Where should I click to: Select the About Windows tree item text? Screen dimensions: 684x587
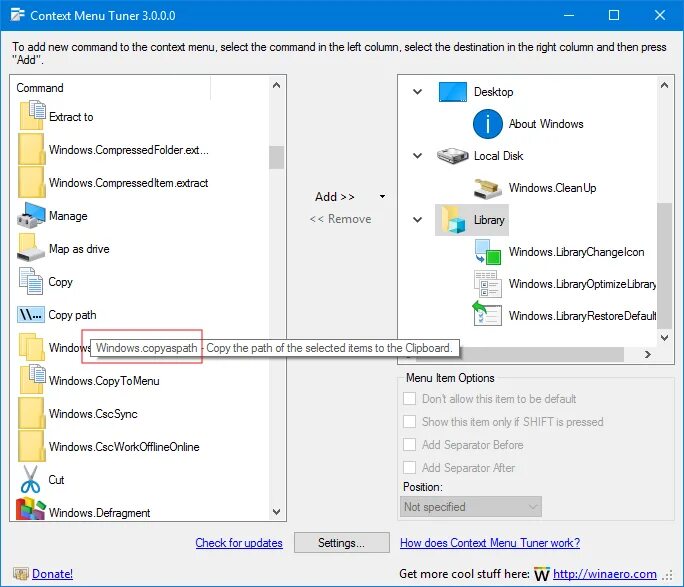tap(546, 124)
